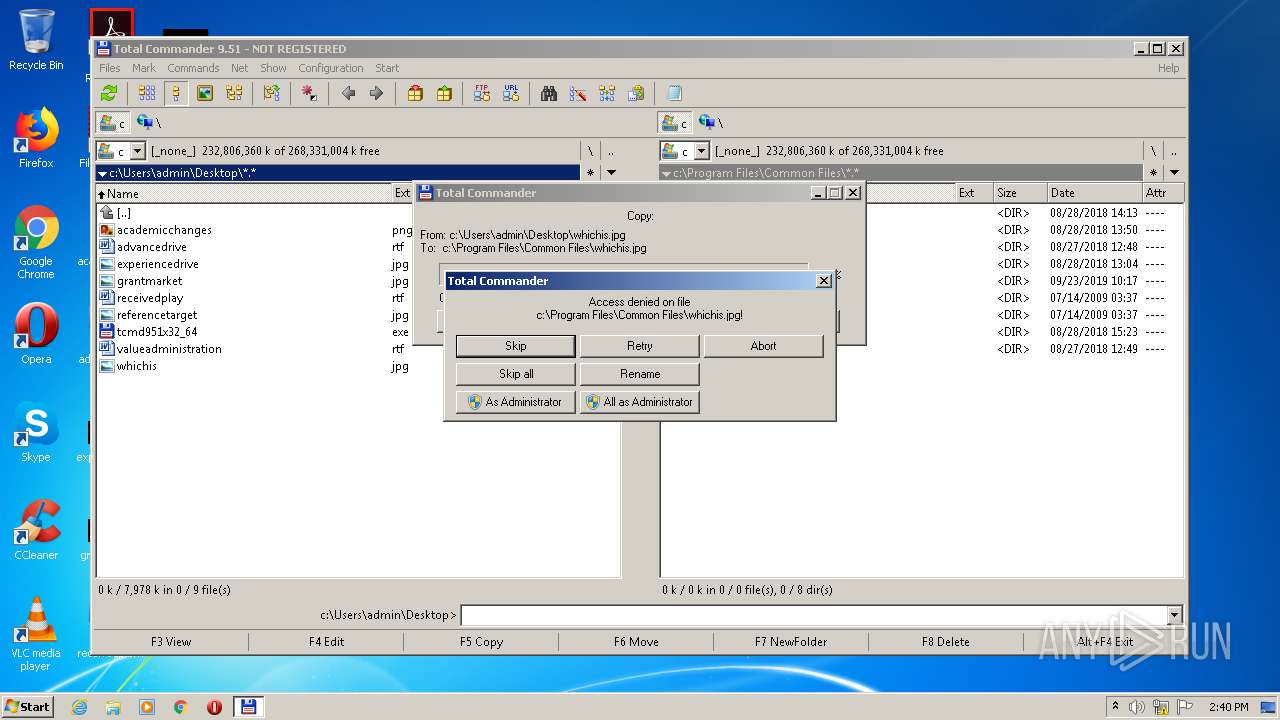Select drive c button in right panel
The image size is (1280, 720).
tap(675, 123)
